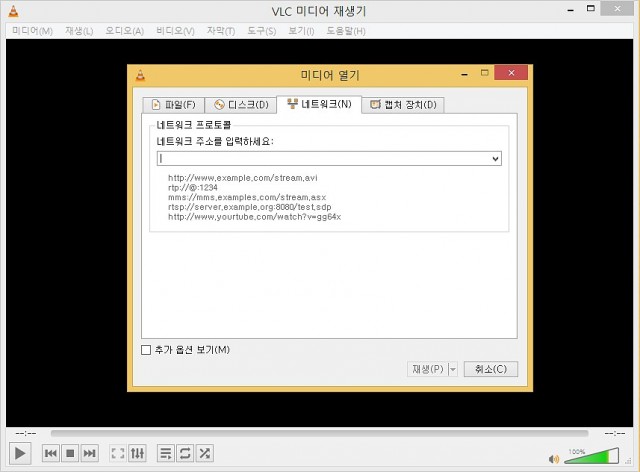640x472 pixels.
Task: Minimize the VLC main window
Action: (571, 10)
